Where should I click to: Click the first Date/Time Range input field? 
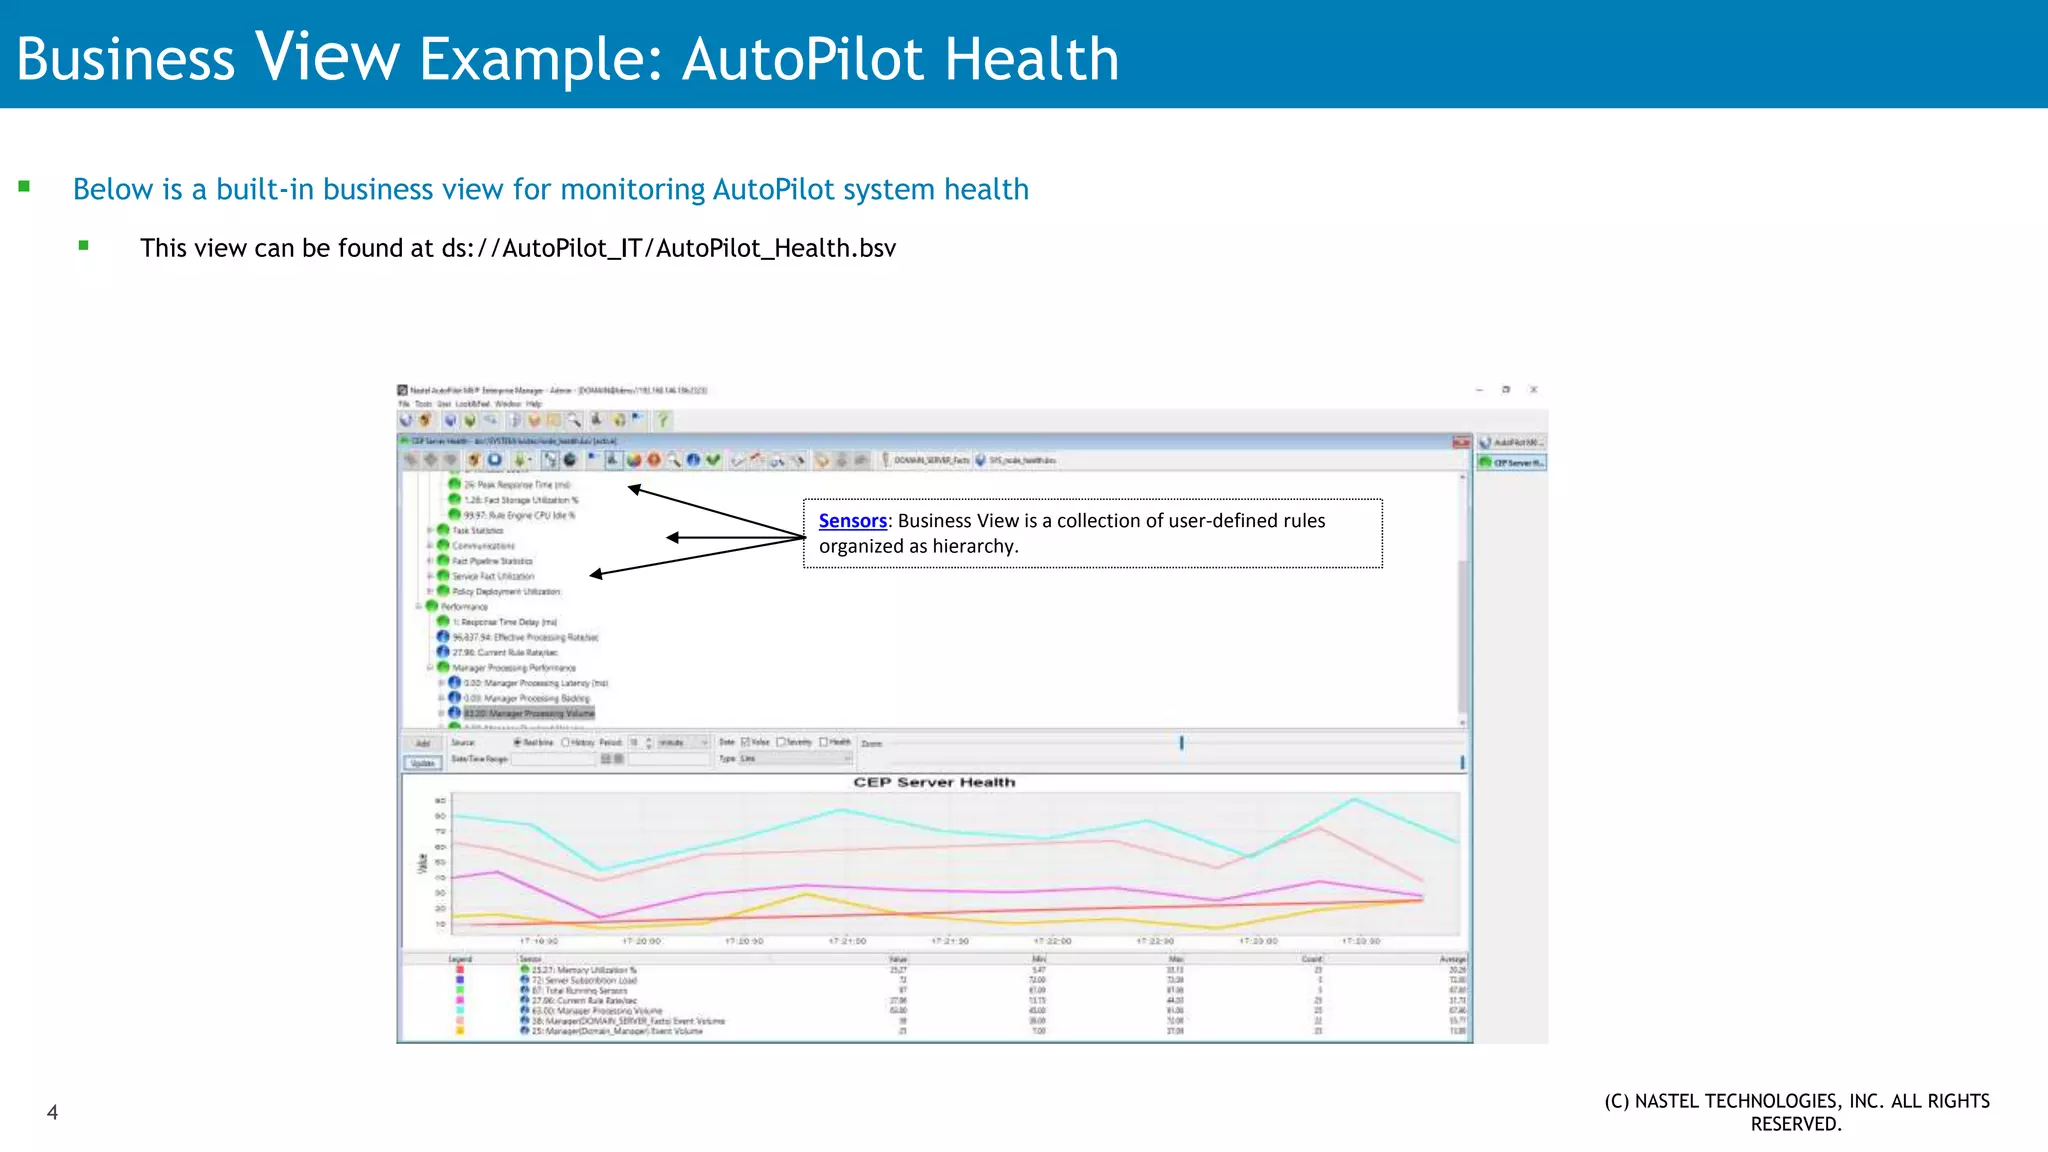pos(554,759)
